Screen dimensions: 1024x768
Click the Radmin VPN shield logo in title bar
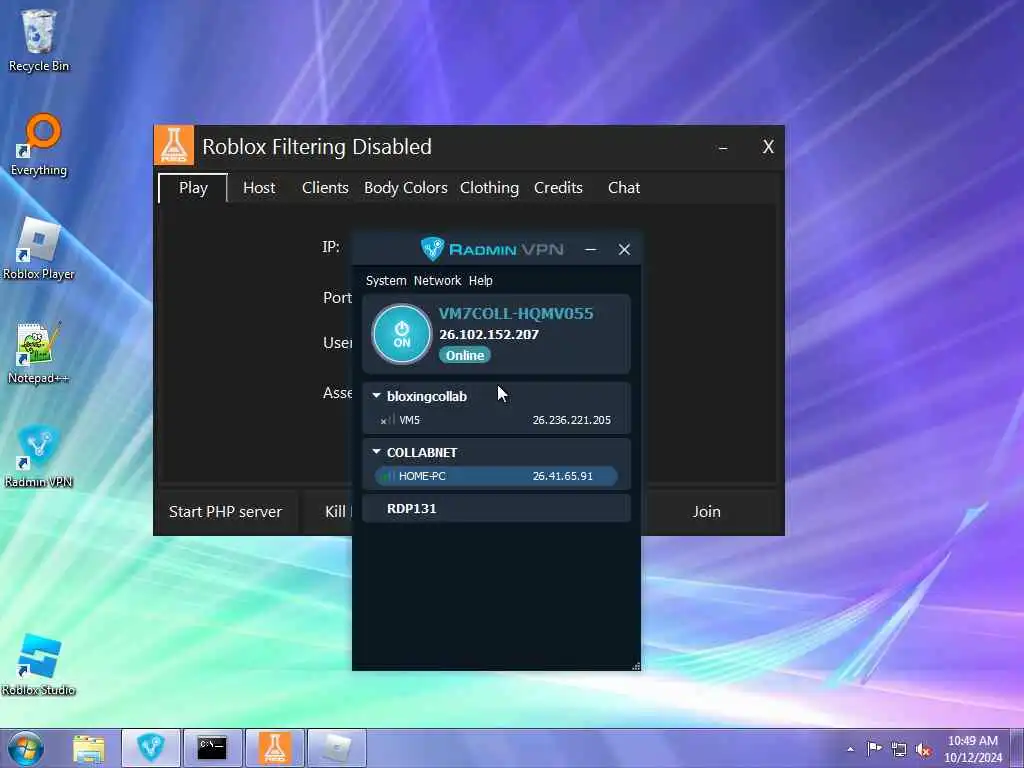click(432, 248)
